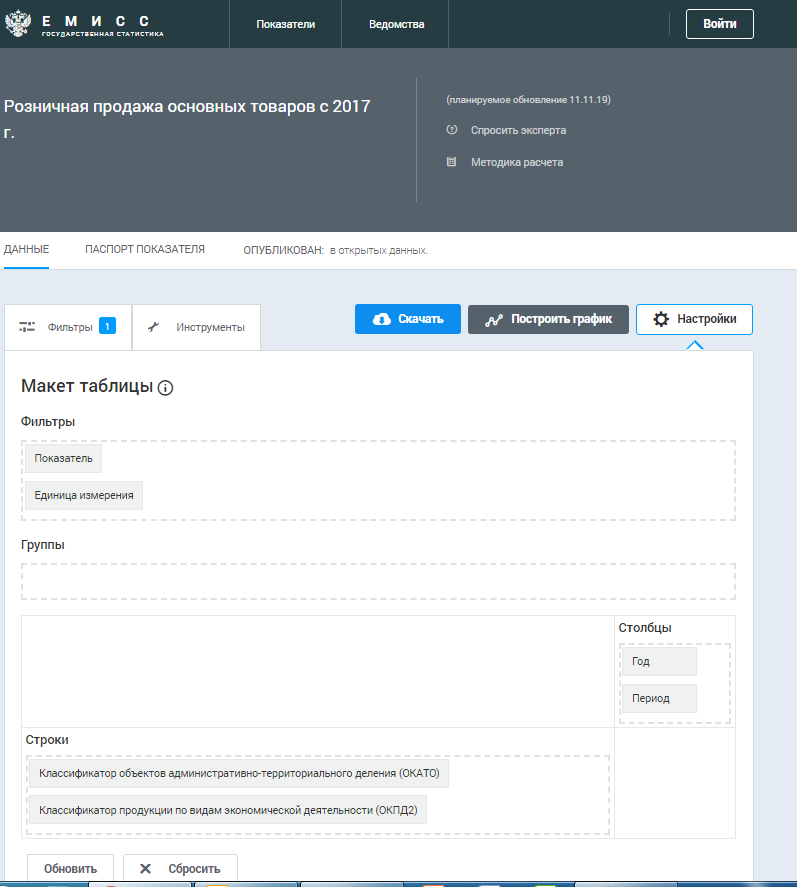Open the Показатели menu
Viewport: 797px width, 887px height.
tap(285, 24)
